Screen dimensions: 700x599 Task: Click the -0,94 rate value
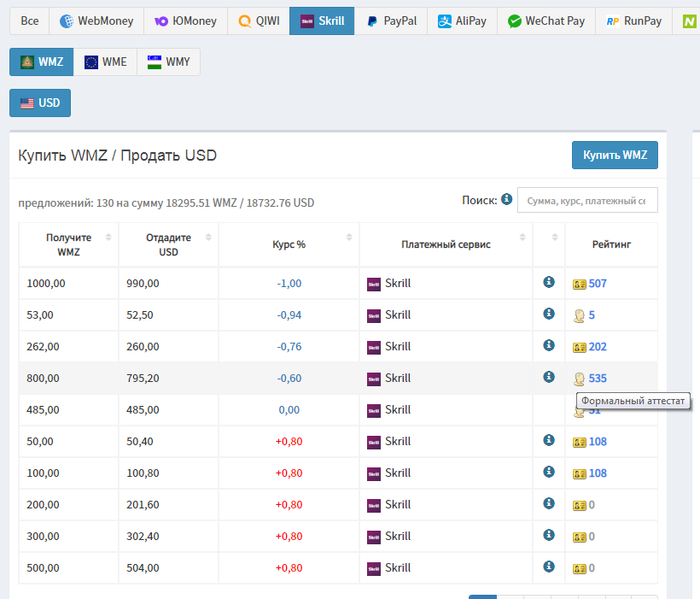tap(289, 315)
